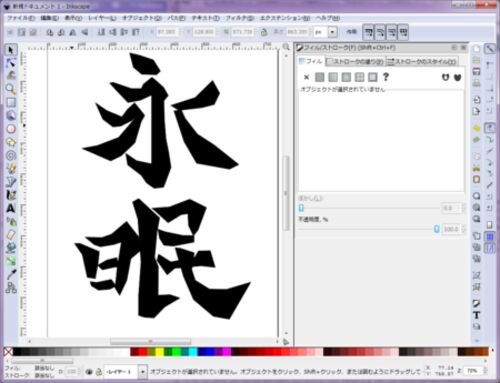This screenshot has width=500, height=383.
Task: Click the Undo yellow arrow icon
Action: tap(477, 128)
